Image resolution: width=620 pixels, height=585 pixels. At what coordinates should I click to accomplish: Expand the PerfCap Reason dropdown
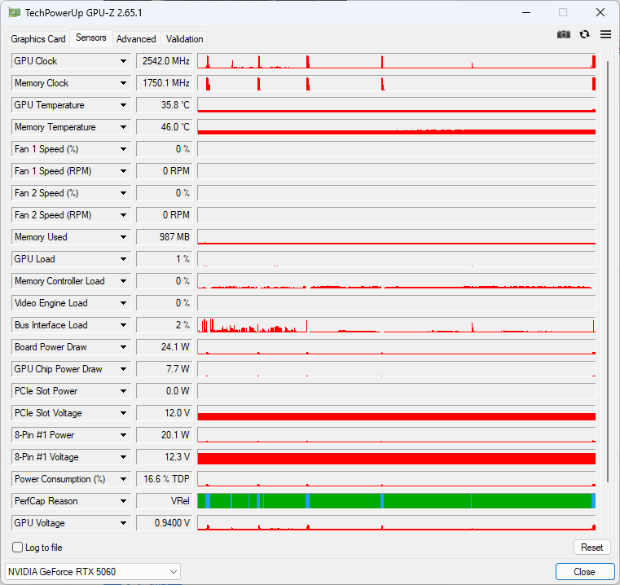123,501
